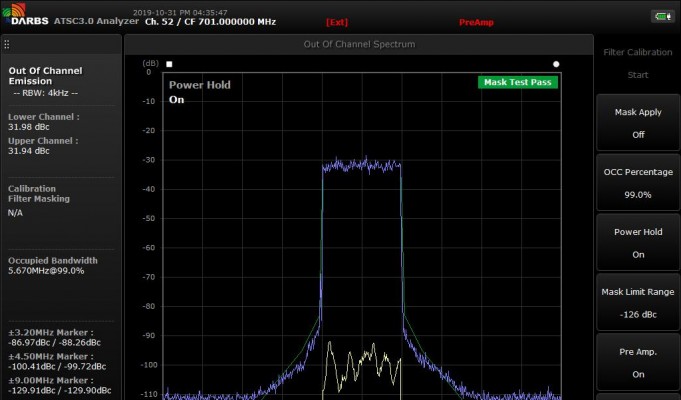This screenshot has height=400, width=681.
Task: Click the white square marker above graph
Action: (x=169, y=64)
